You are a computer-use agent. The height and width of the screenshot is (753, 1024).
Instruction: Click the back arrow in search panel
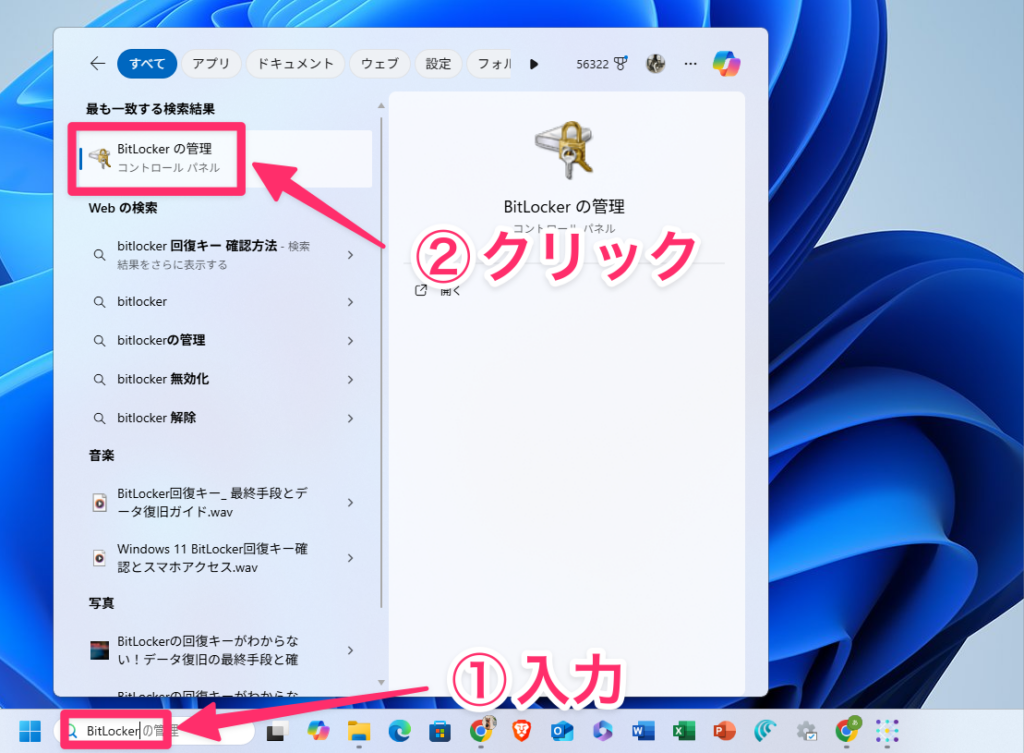[x=97, y=63]
